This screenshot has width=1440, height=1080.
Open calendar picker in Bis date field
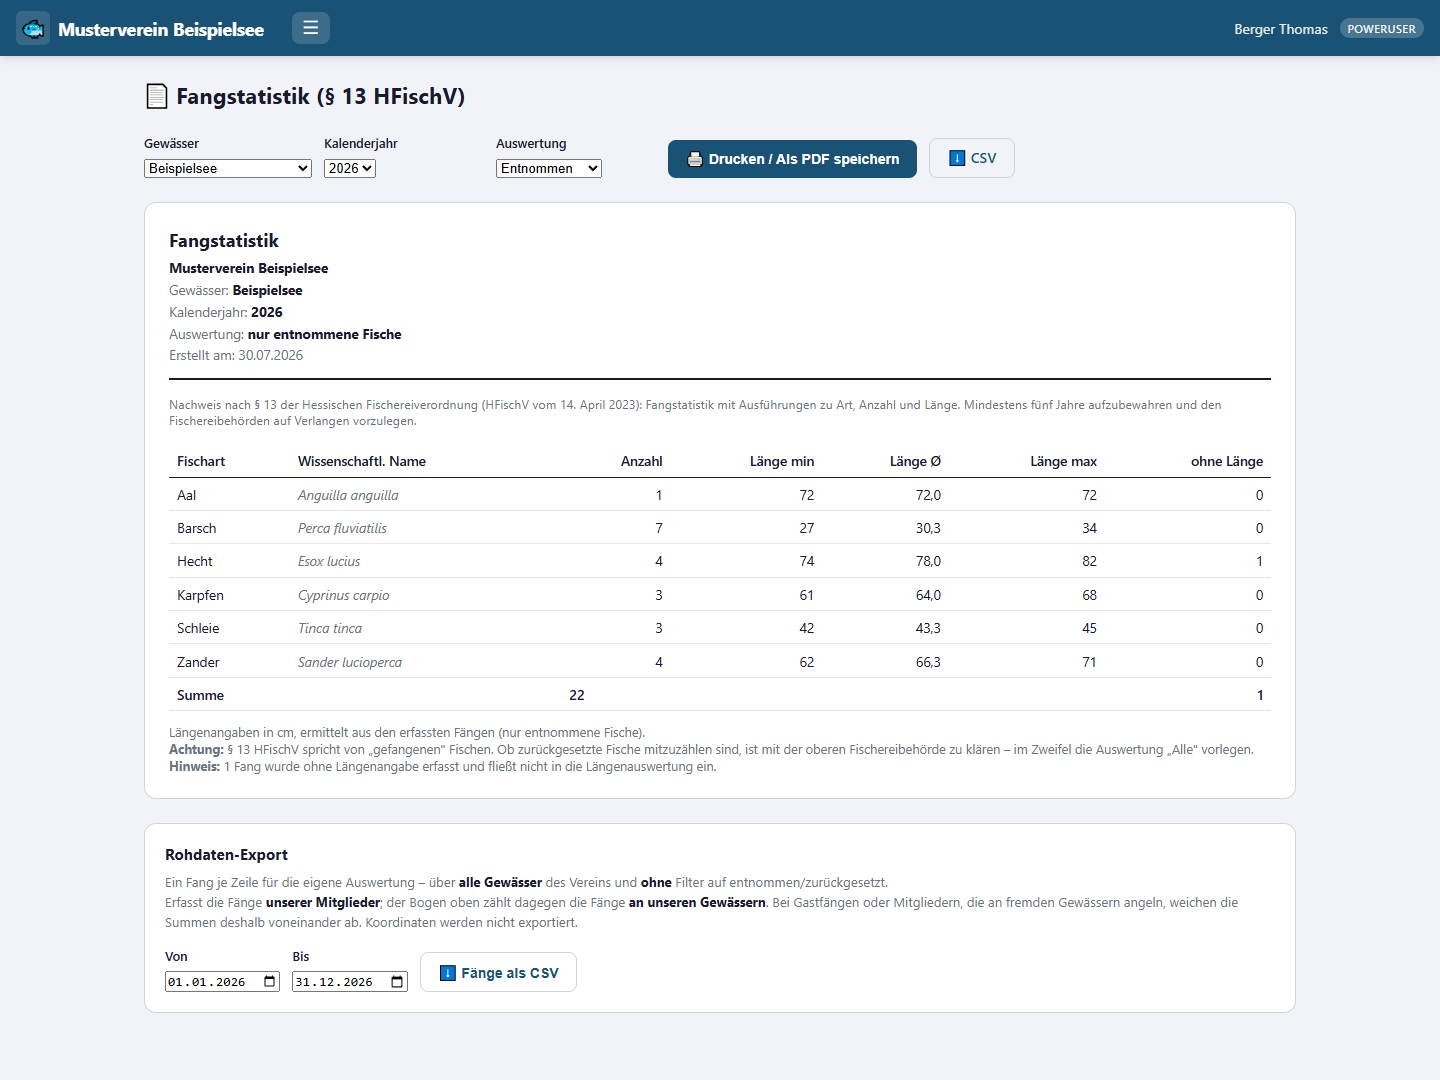[x=398, y=982]
